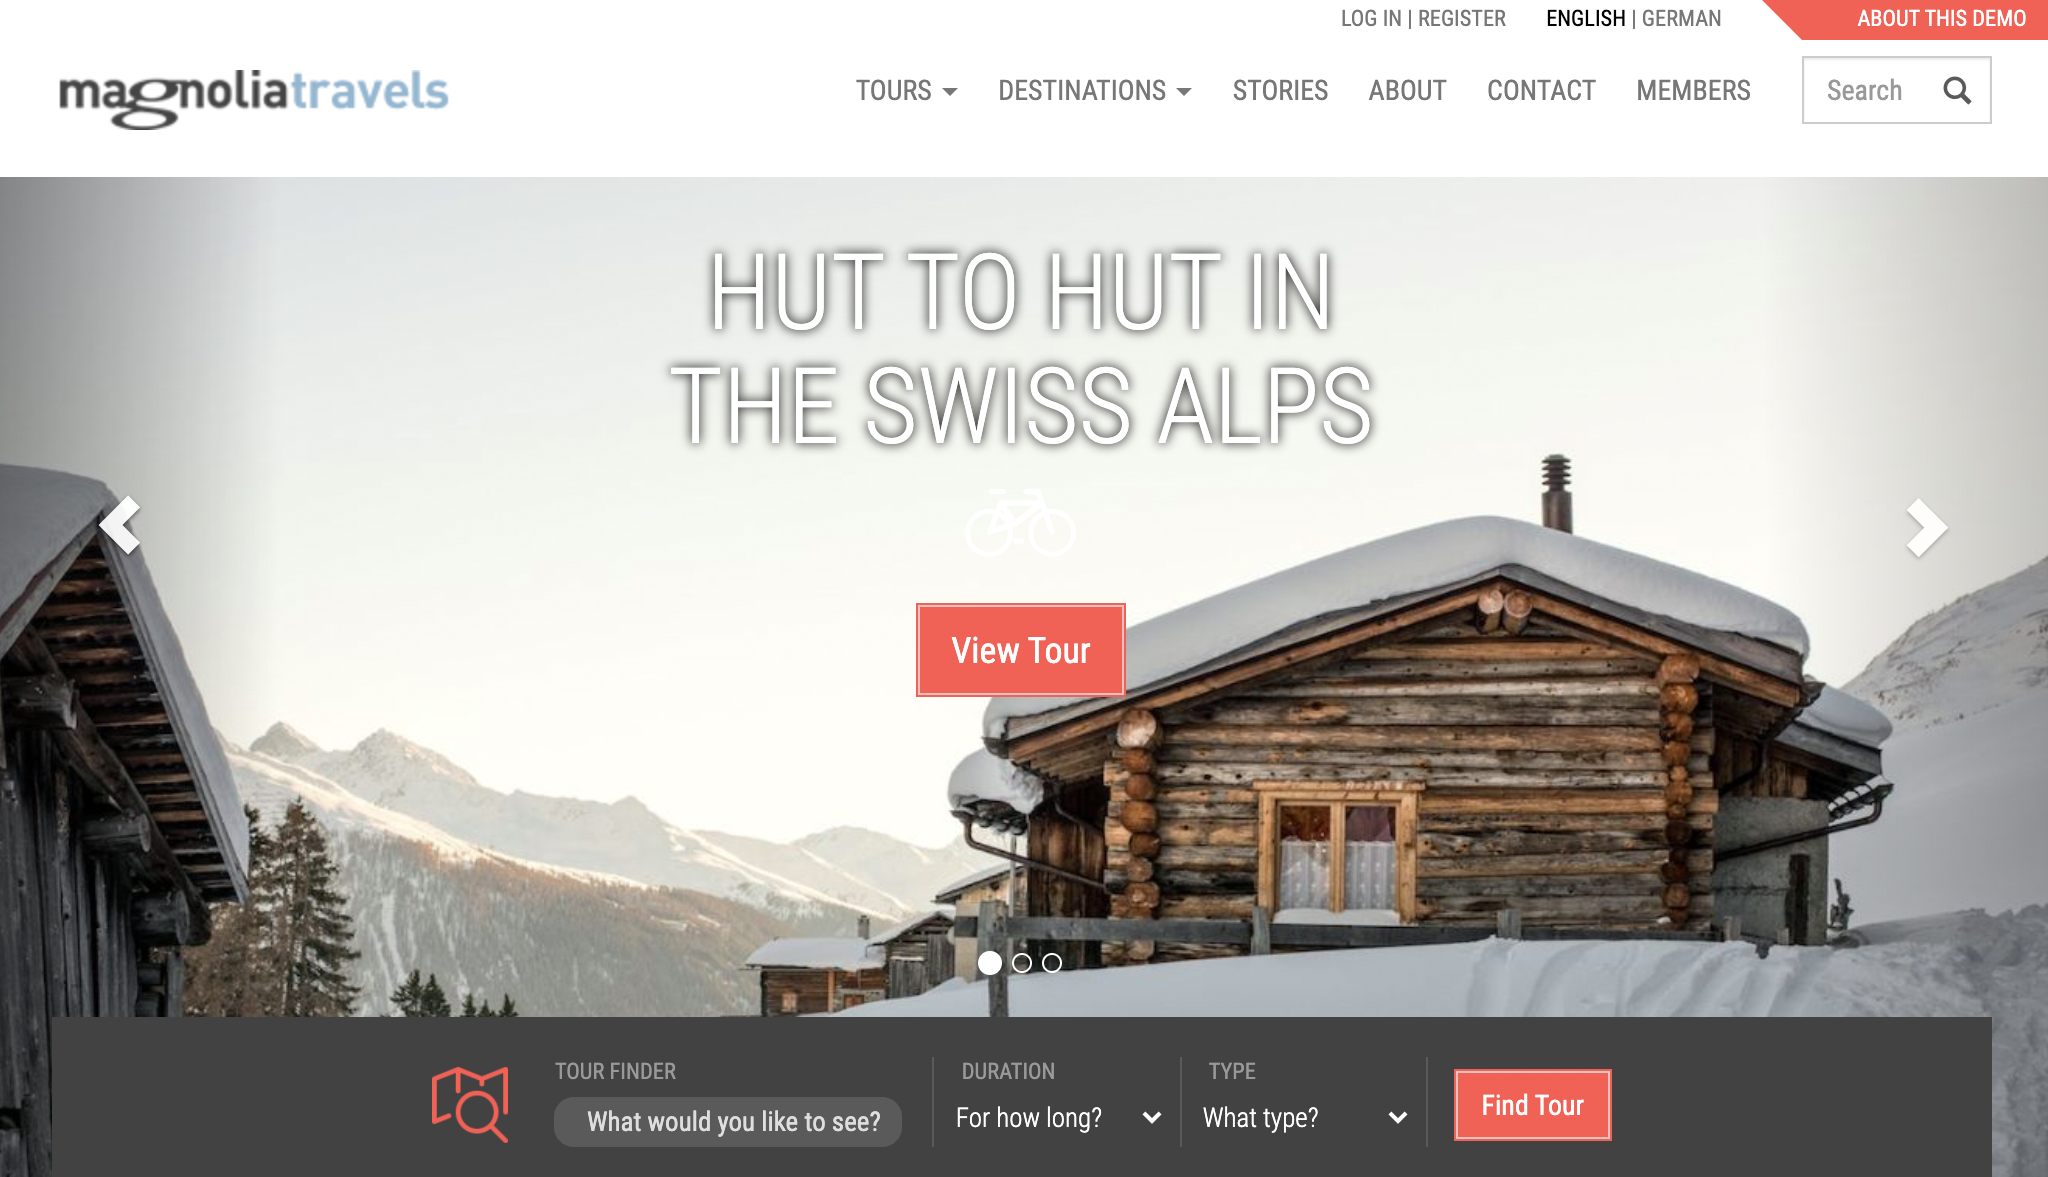Click the Magnolia Travels logo
This screenshot has width=2048, height=1177.
click(x=254, y=97)
